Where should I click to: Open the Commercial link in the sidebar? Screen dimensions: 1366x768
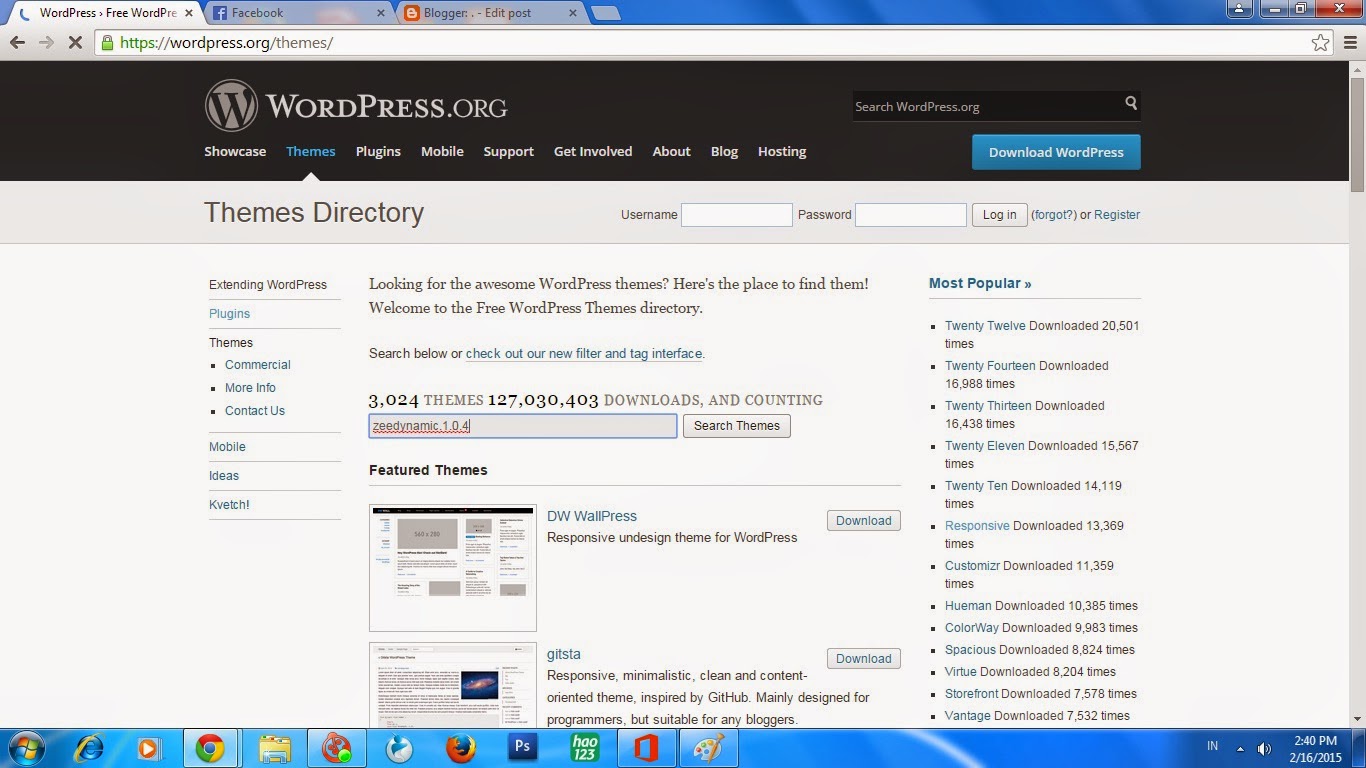coord(258,365)
